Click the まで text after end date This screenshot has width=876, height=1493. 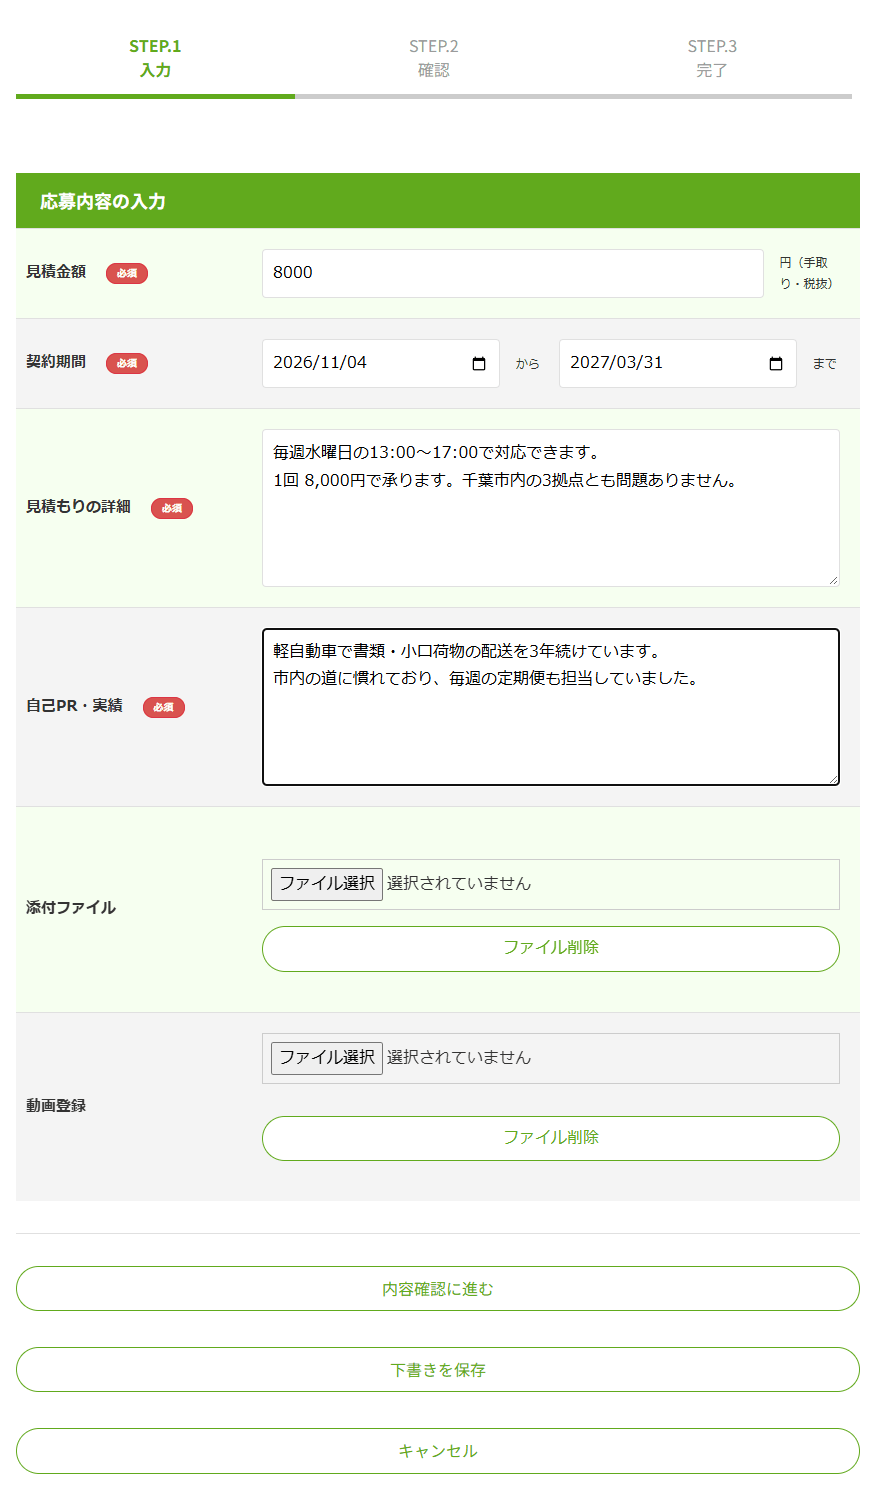tap(825, 364)
